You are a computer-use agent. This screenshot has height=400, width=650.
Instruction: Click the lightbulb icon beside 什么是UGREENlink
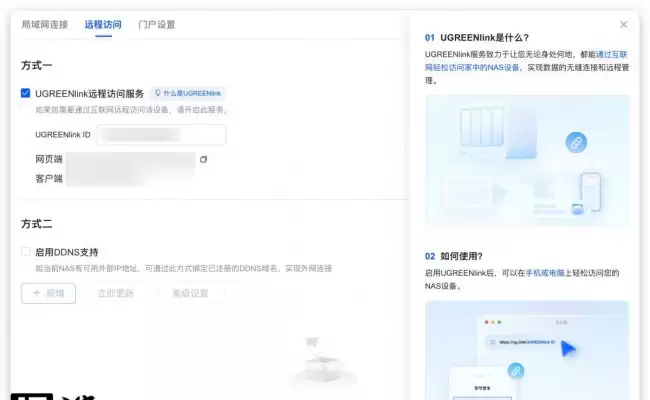tap(158, 93)
